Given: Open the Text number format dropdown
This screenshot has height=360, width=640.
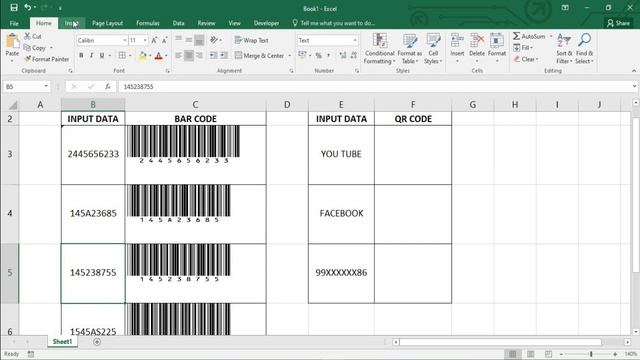Looking at the screenshot, I should click(x=354, y=40).
